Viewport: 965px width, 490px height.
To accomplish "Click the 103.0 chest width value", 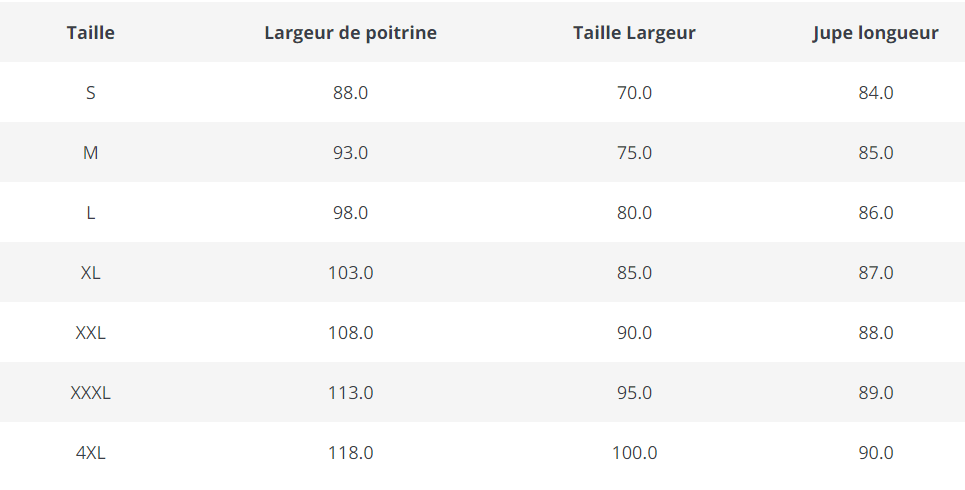I will click(350, 273).
